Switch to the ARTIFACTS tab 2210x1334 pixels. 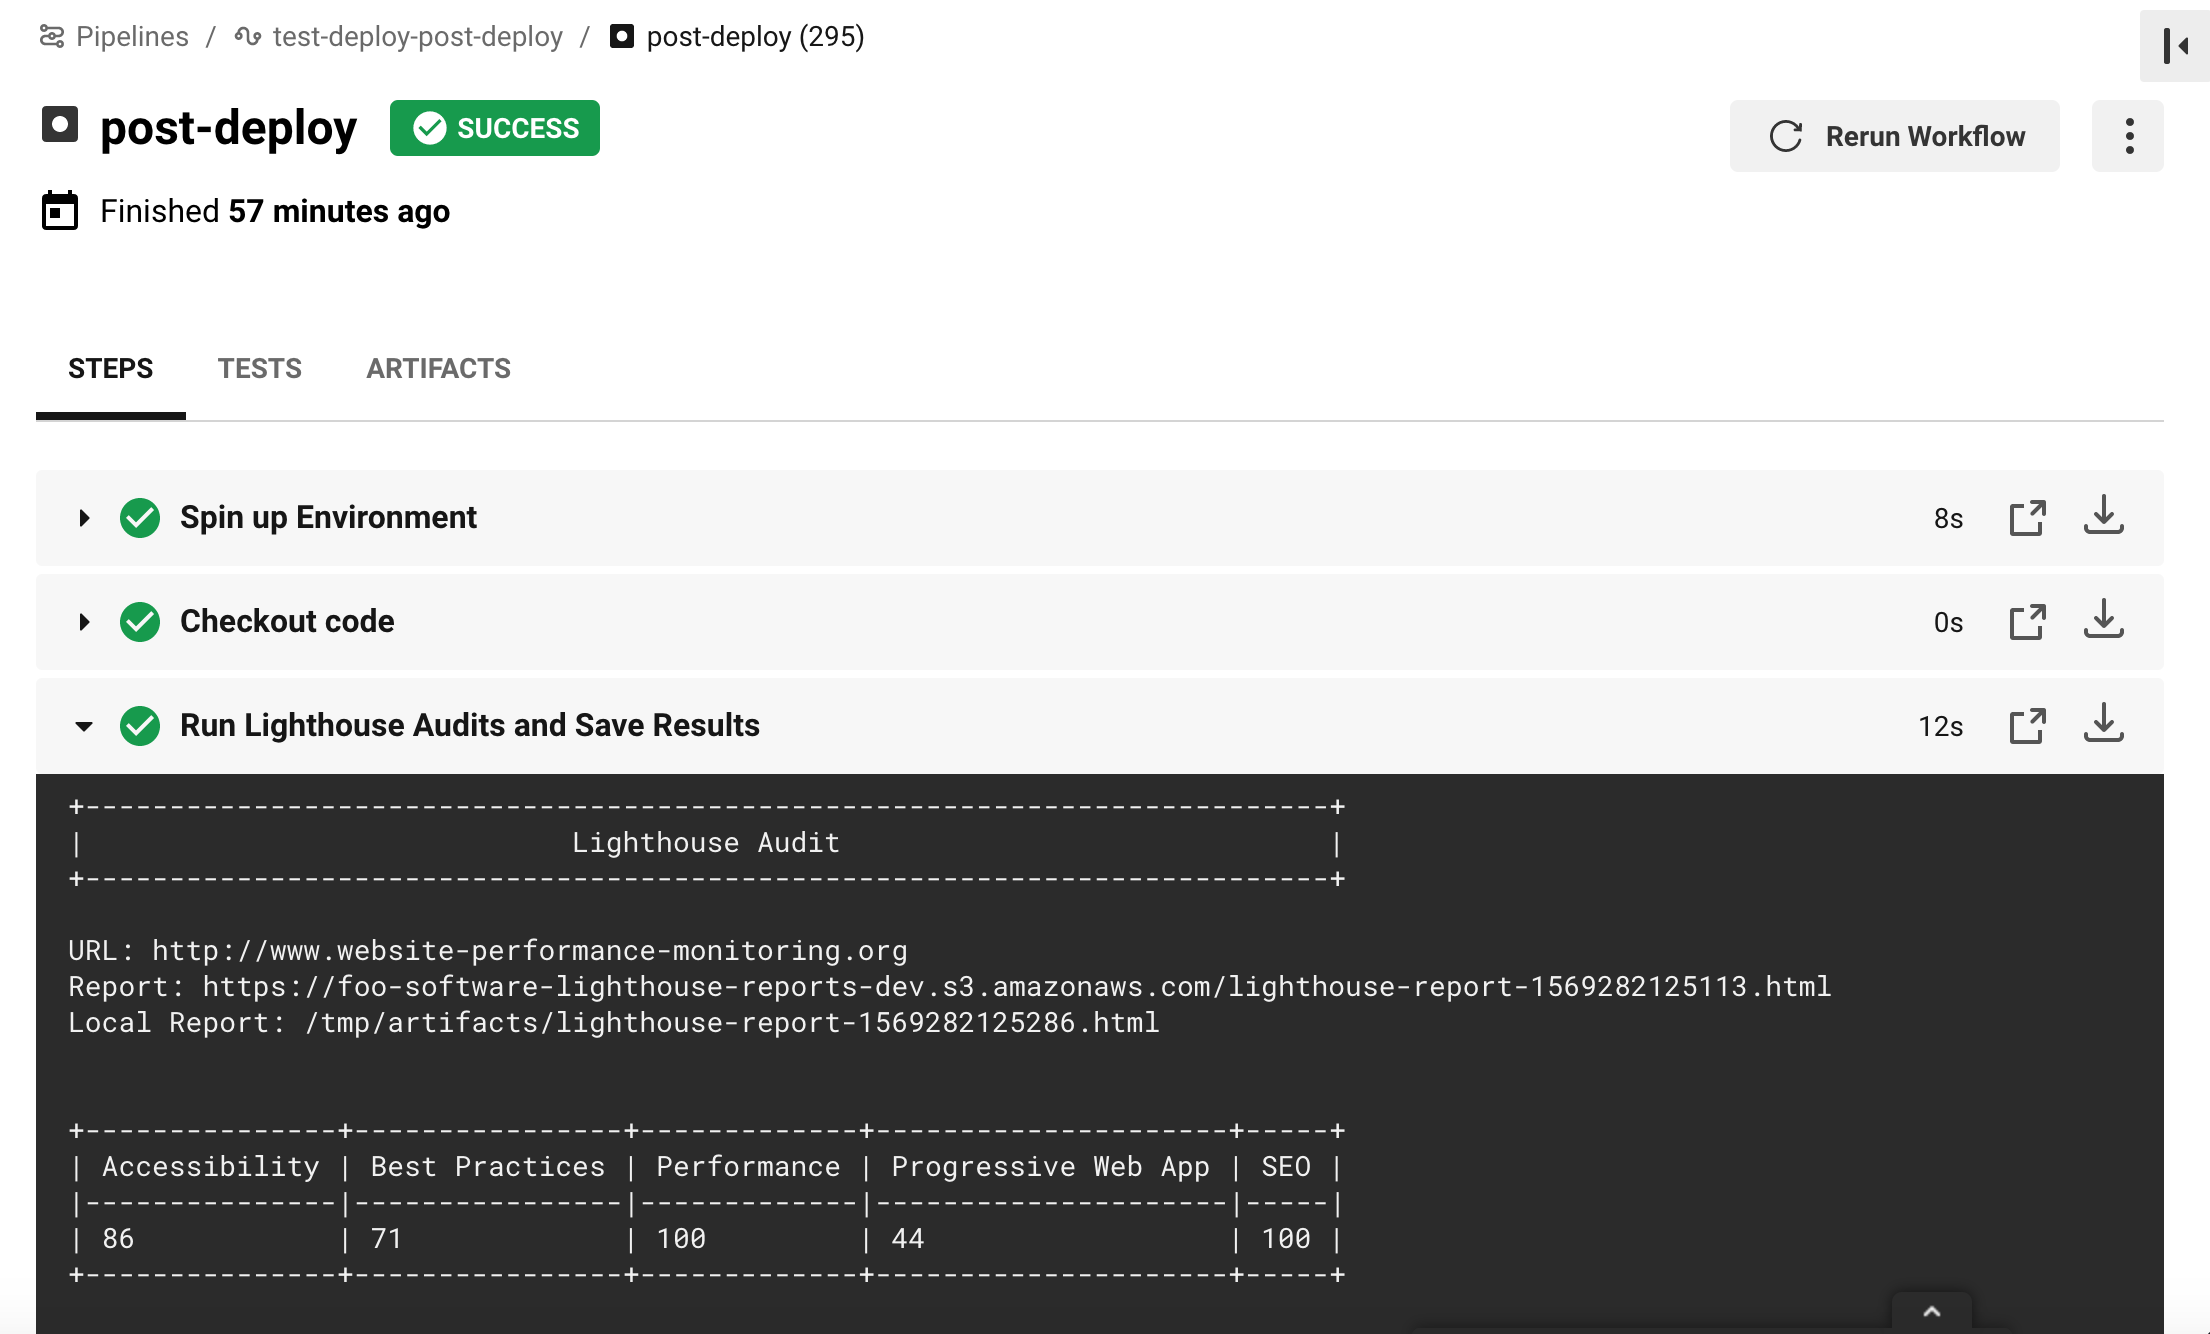[x=438, y=369]
